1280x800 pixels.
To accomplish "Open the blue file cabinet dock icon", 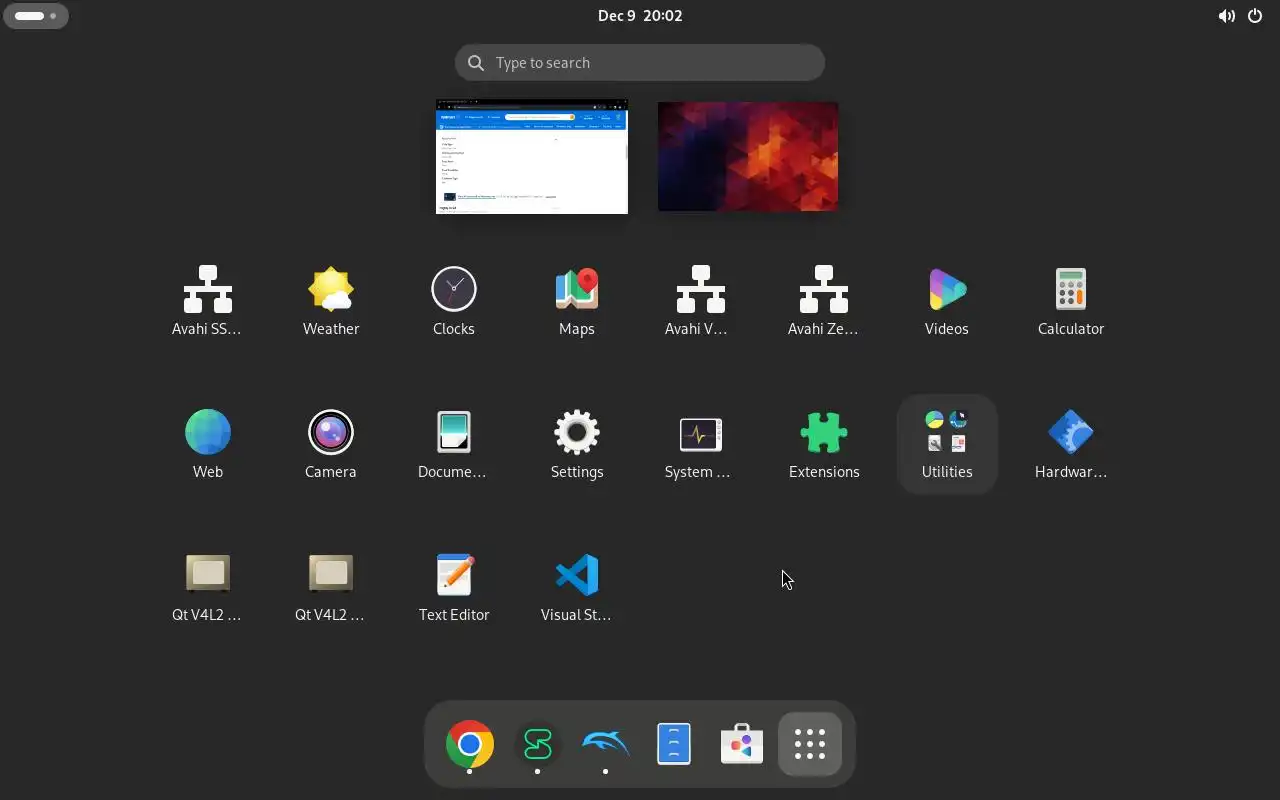I will pyautogui.click(x=674, y=744).
